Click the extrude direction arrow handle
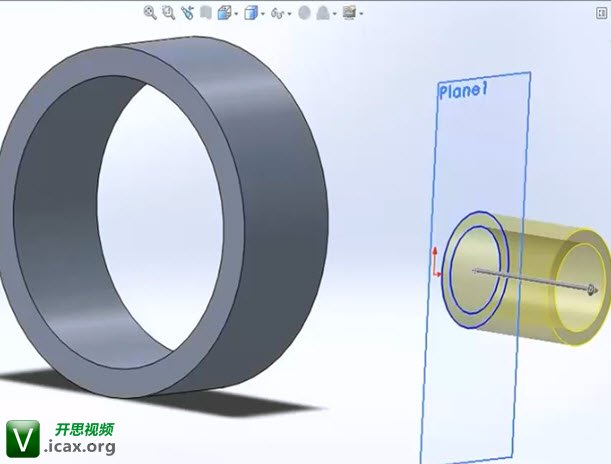 click(x=591, y=289)
